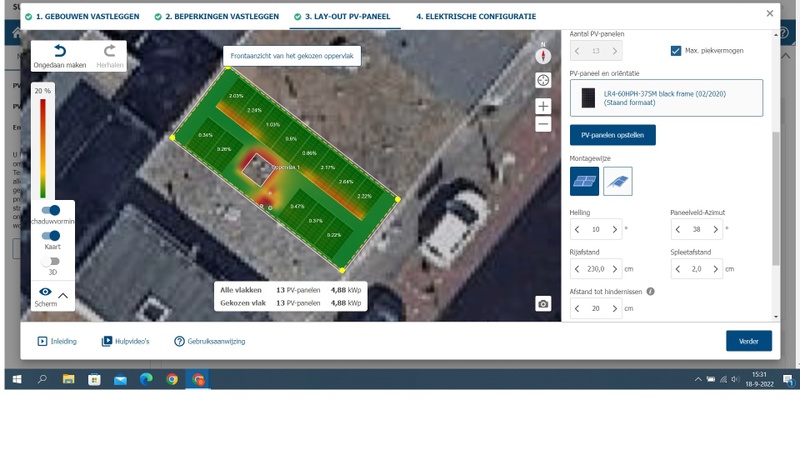Redo with Herhalen arrow

click(110, 51)
